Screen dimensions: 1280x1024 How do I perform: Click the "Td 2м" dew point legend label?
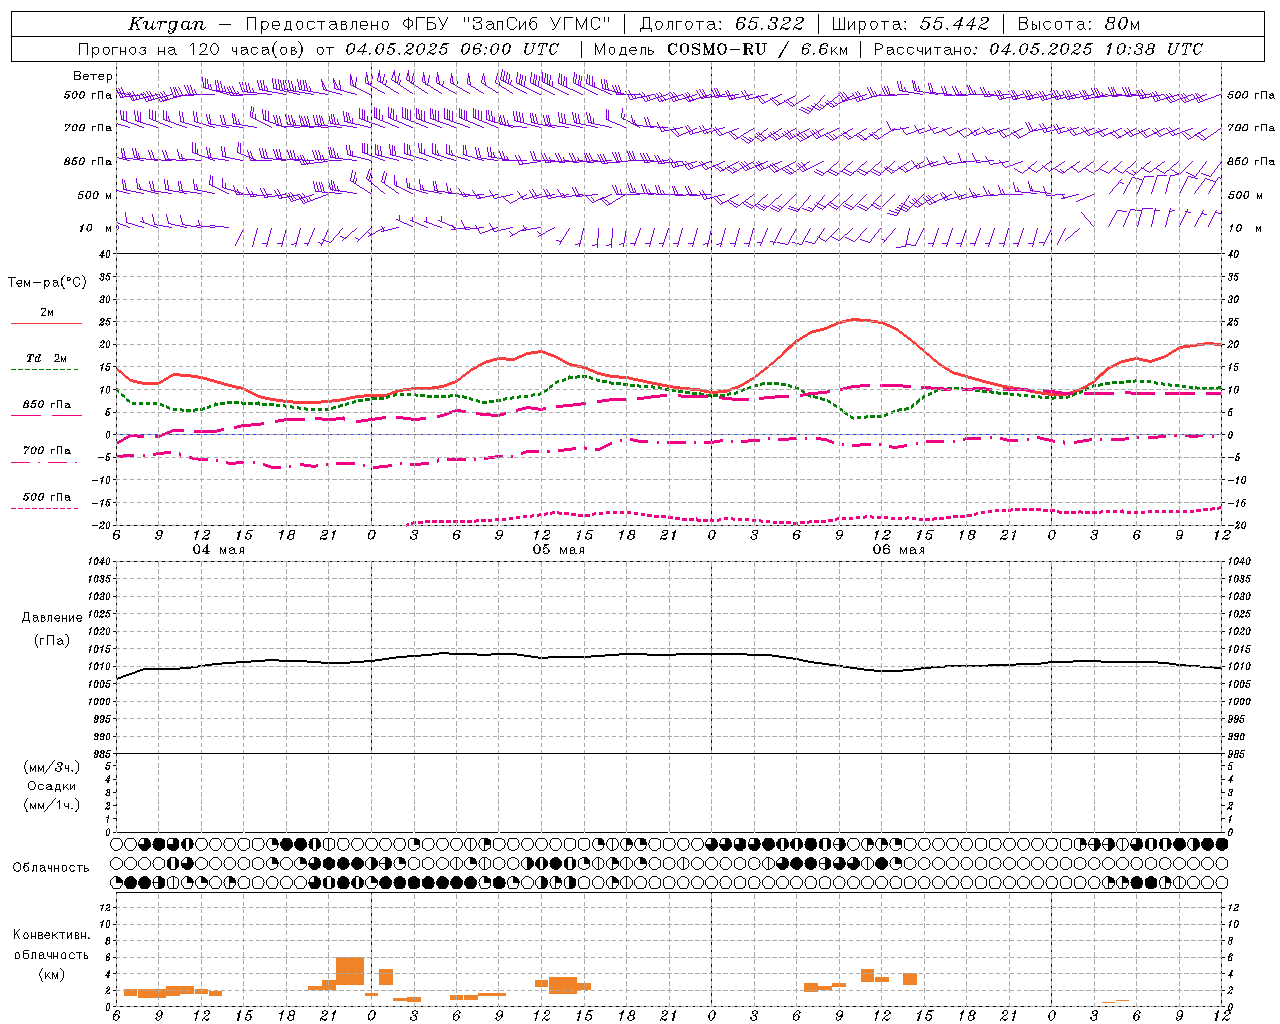coord(47,358)
